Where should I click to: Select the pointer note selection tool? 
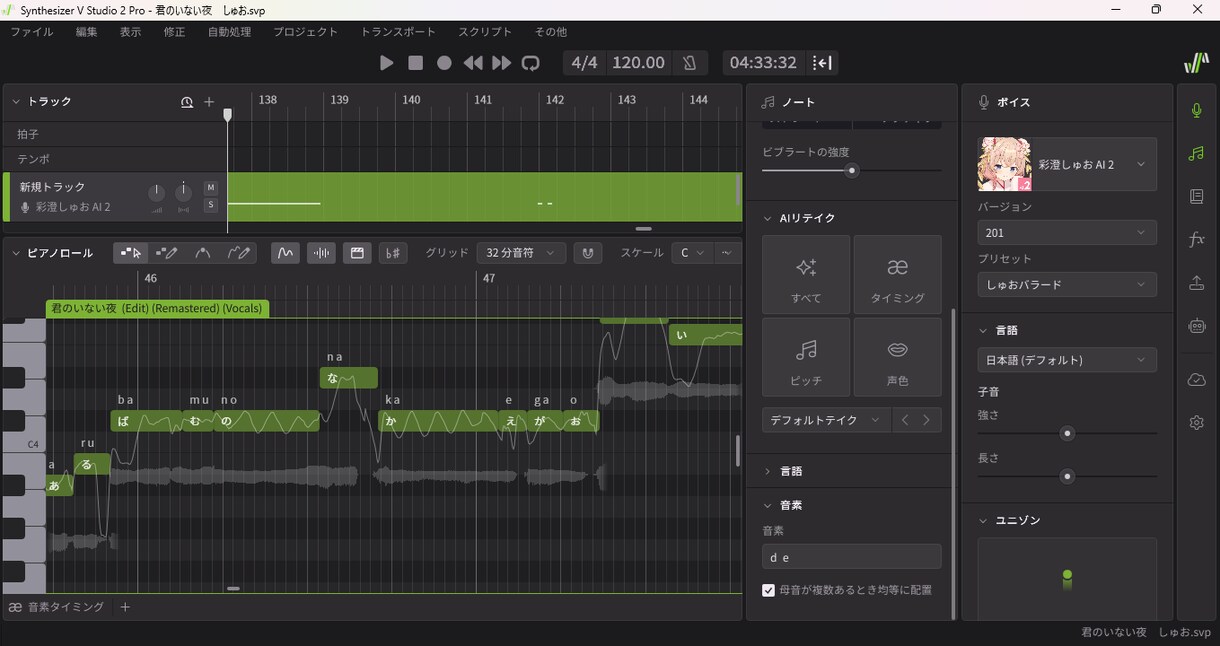(x=131, y=253)
